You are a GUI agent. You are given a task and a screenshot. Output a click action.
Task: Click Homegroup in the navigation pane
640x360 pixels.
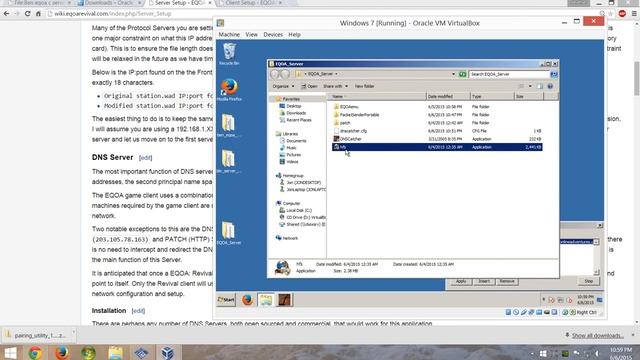292,176
